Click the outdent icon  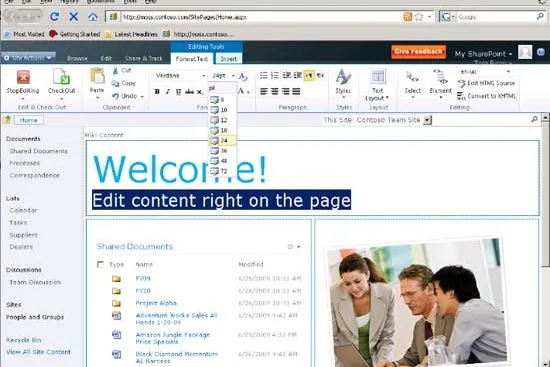[287, 75]
